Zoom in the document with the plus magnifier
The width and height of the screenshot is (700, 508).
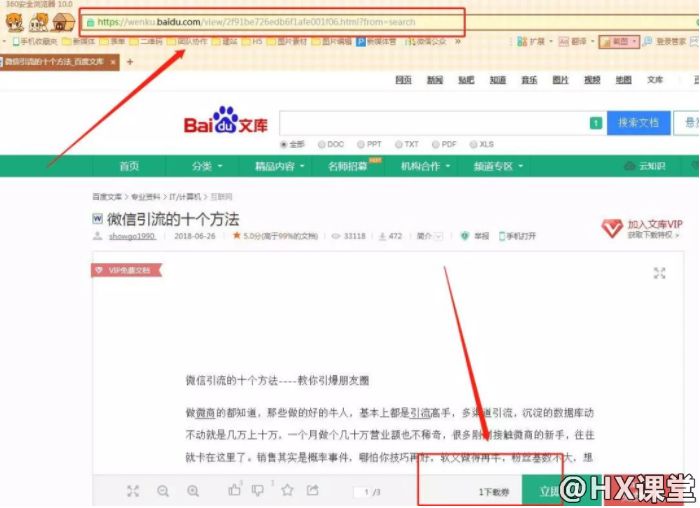click(193, 491)
